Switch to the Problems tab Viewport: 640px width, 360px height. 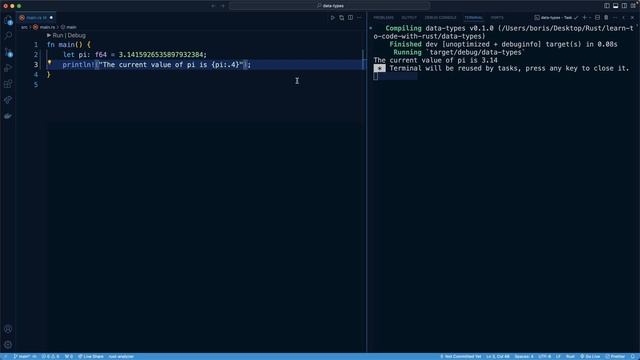(383, 18)
